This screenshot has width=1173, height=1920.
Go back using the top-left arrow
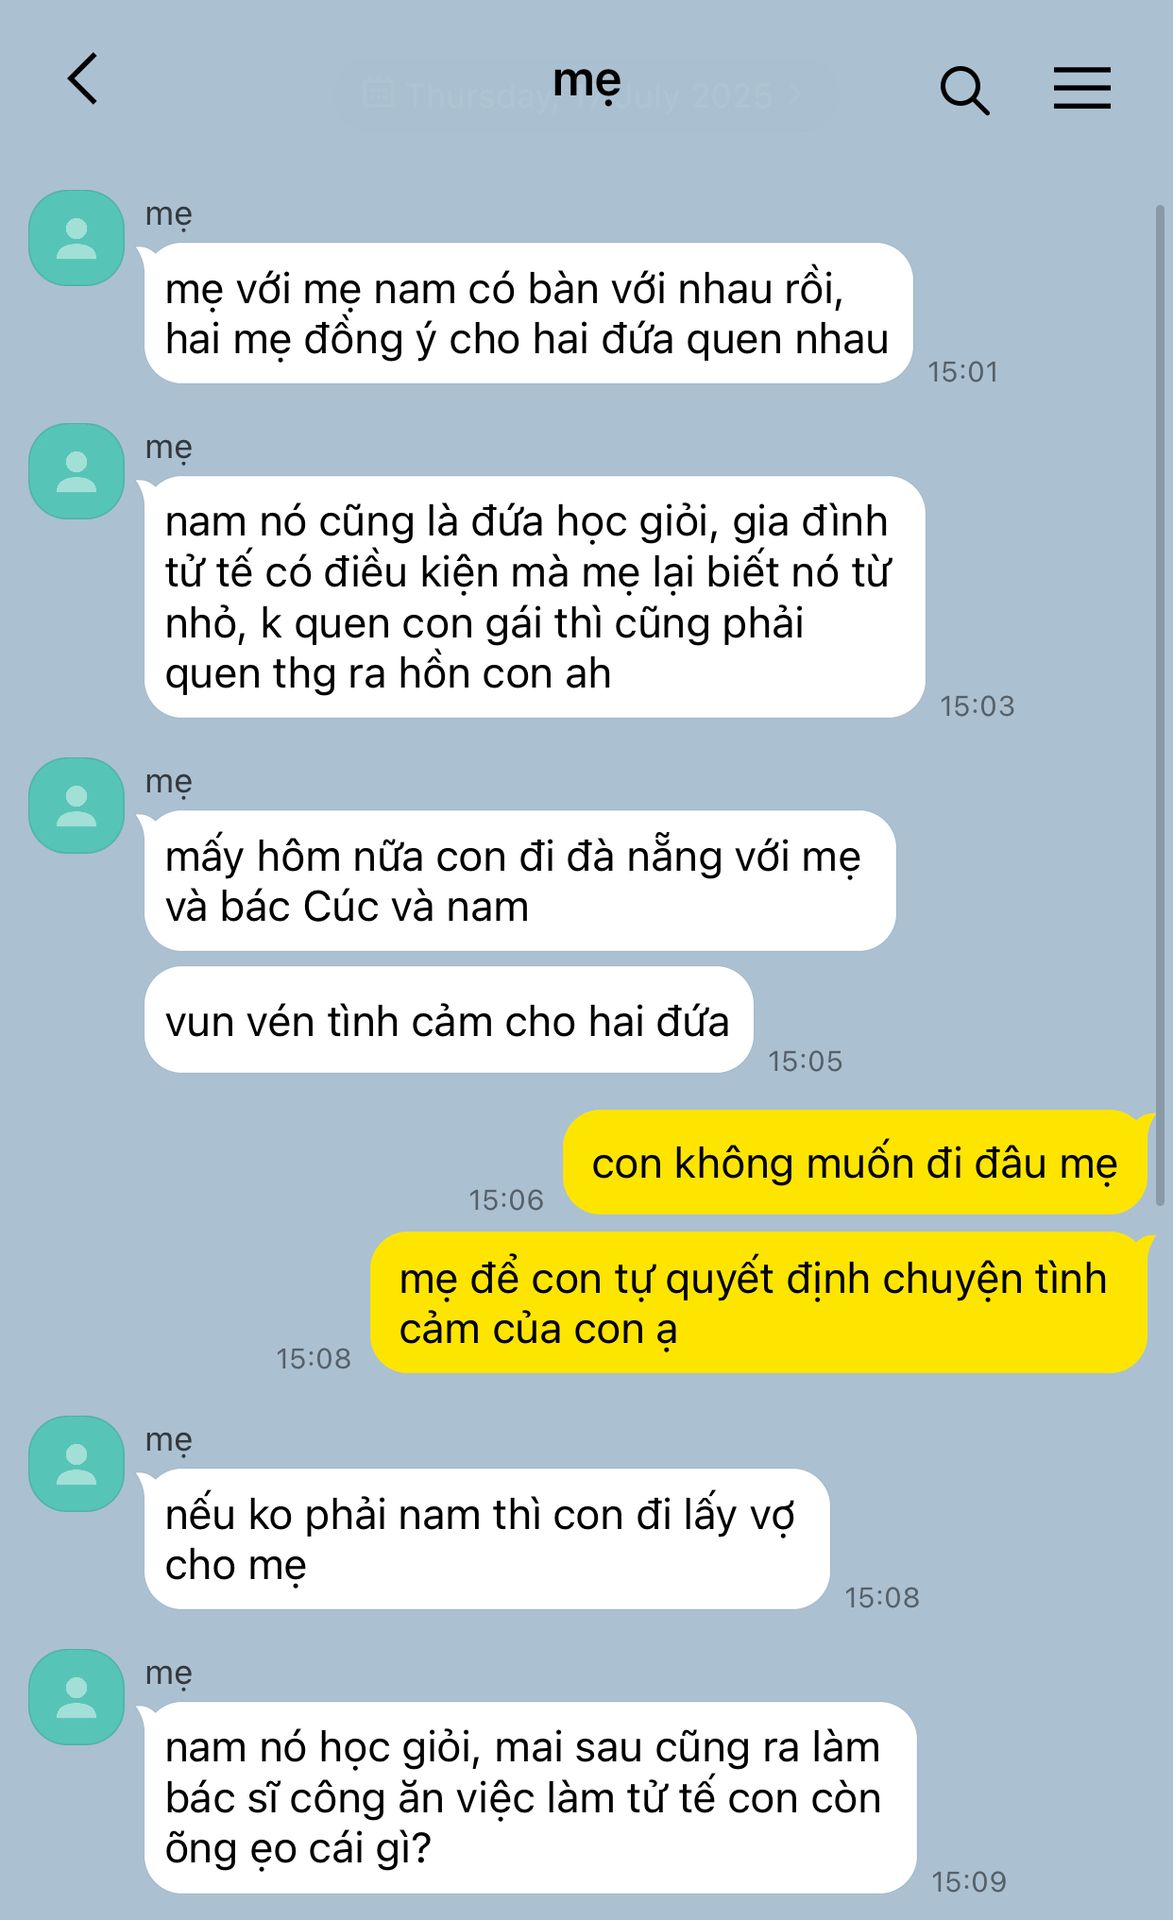[83, 79]
